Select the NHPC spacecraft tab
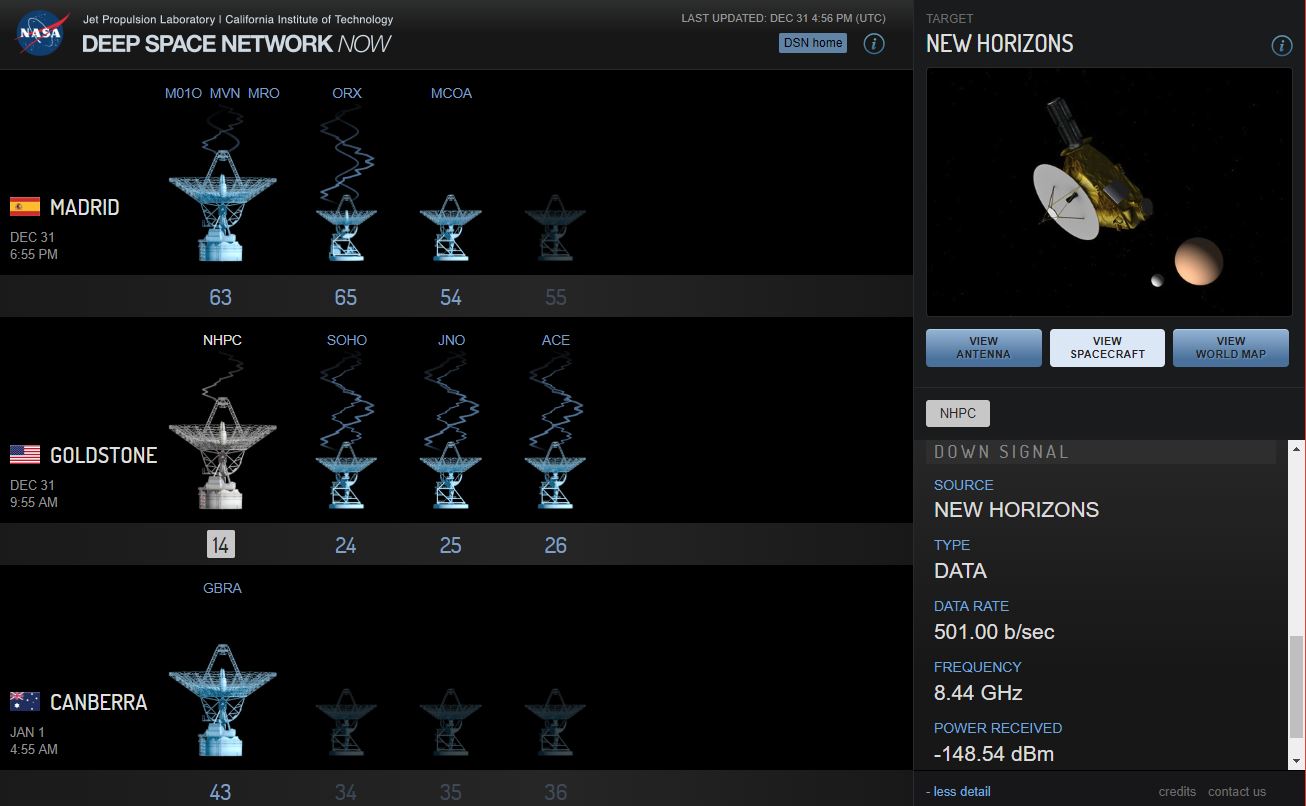The image size is (1306, 806). coord(958,413)
